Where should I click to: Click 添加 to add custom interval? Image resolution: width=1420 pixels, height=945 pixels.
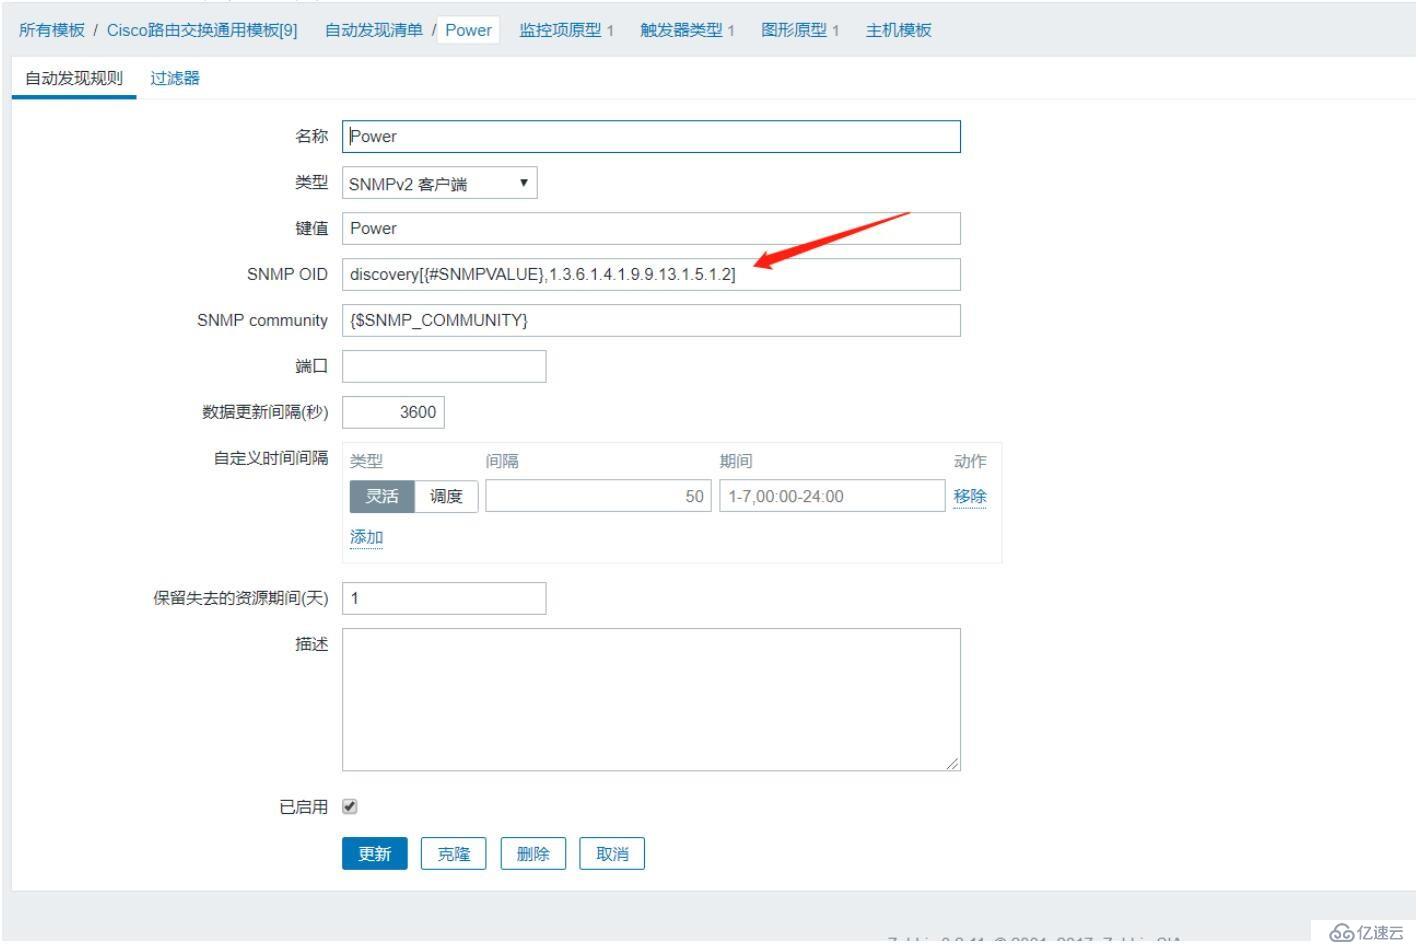click(x=366, y=537)
